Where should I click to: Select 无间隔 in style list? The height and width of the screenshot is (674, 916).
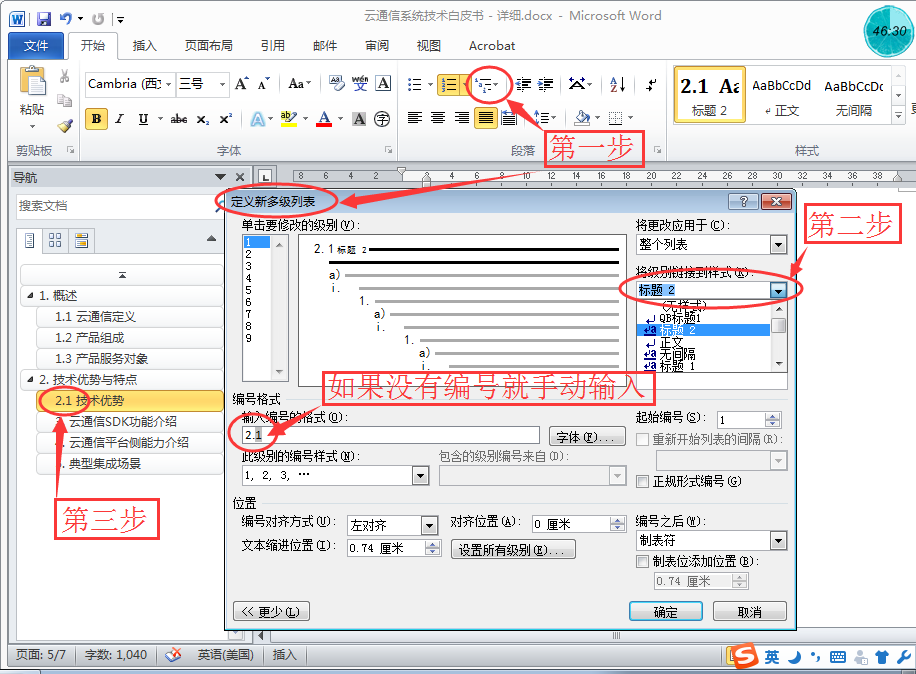[703, 354]
